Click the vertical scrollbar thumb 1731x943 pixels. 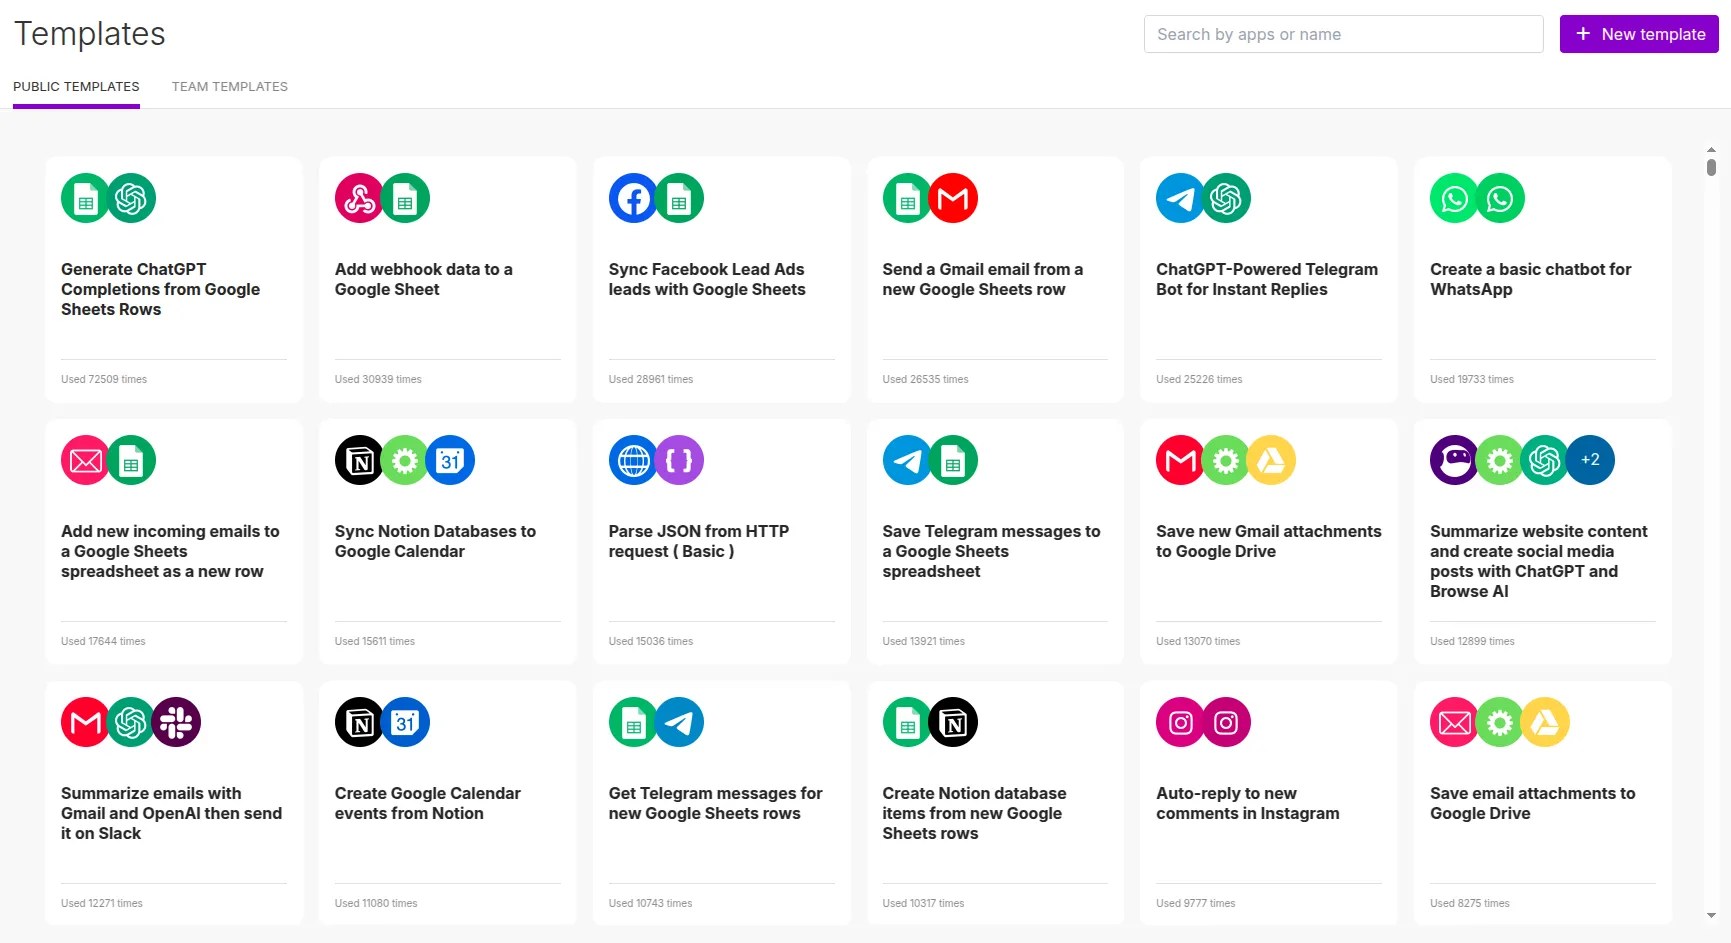coord(1712,168)
